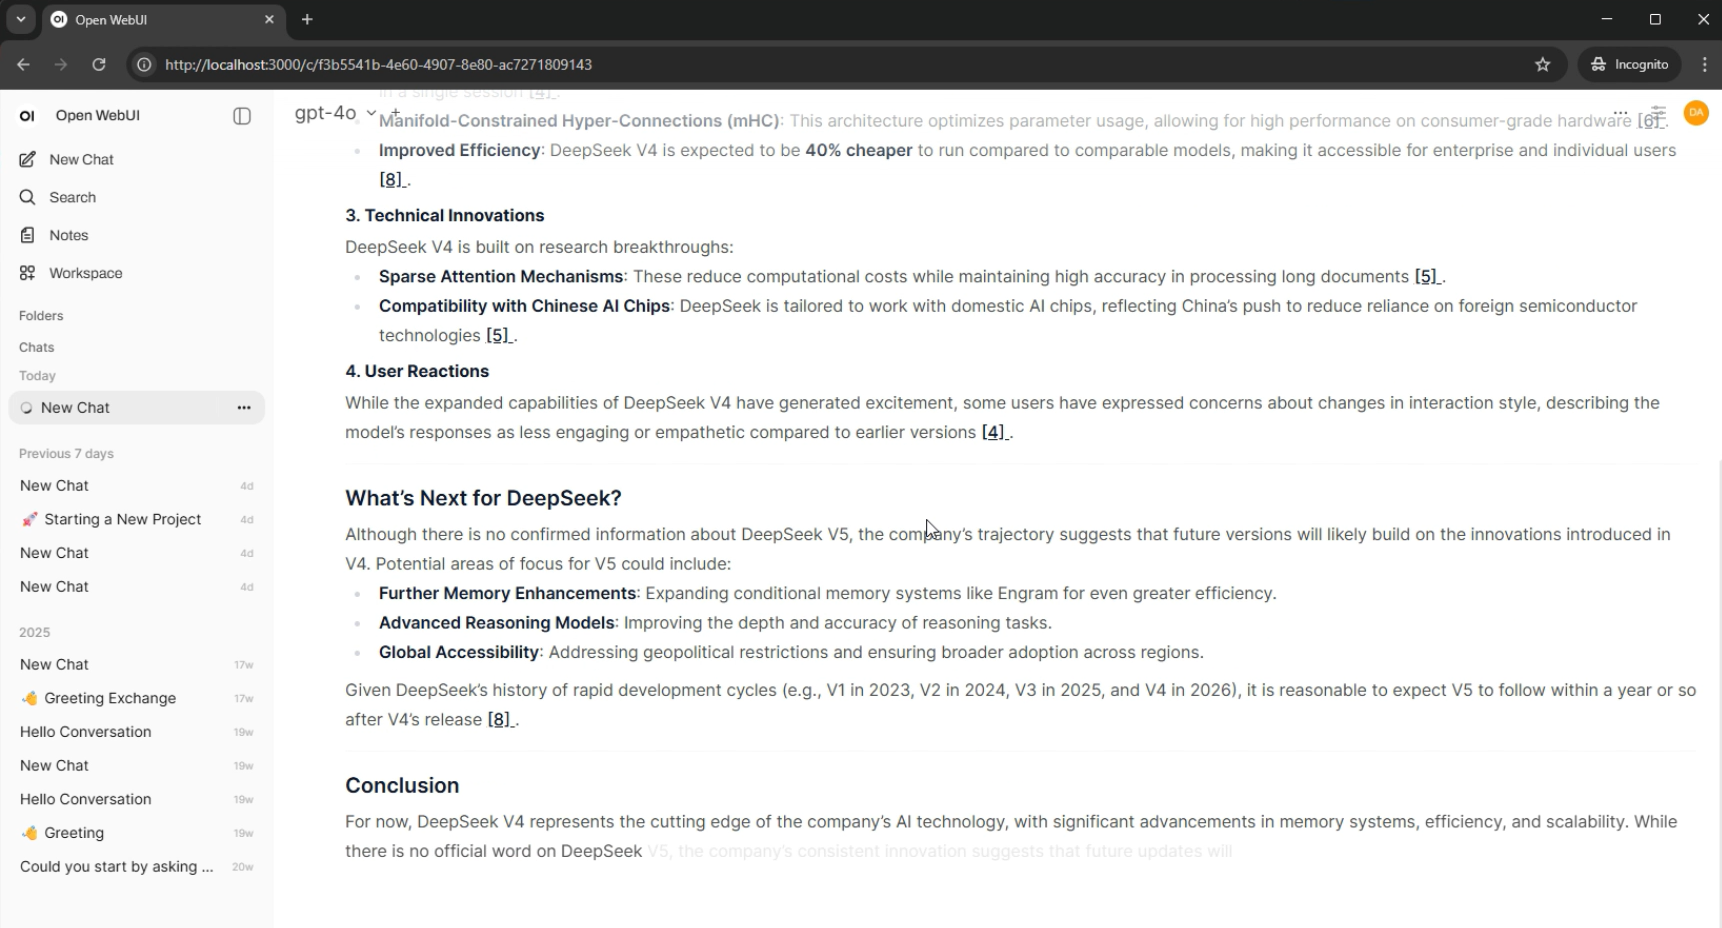Open a New Chat from the sidebar
Image resolution: width=1722 pixels, height=928 pixels.
click(81, 159)
